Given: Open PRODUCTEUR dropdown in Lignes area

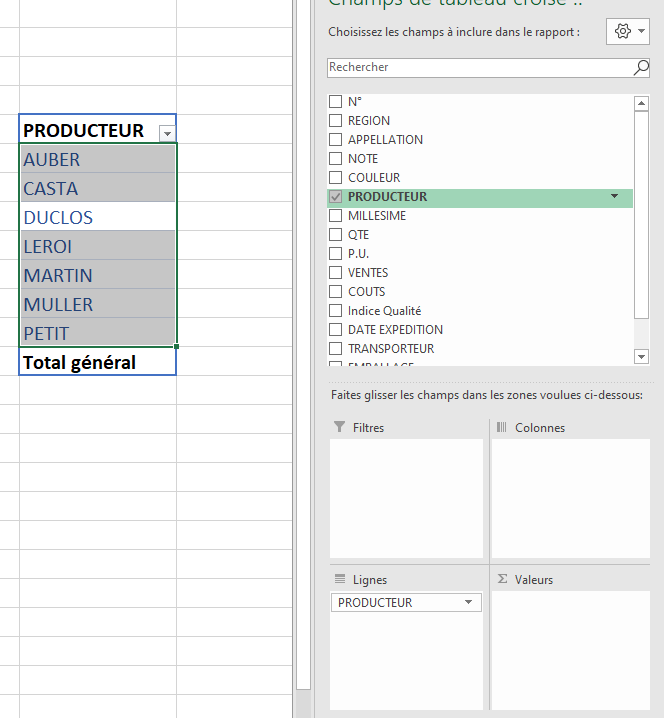Looking at the screenshot, I should point(468,603).
